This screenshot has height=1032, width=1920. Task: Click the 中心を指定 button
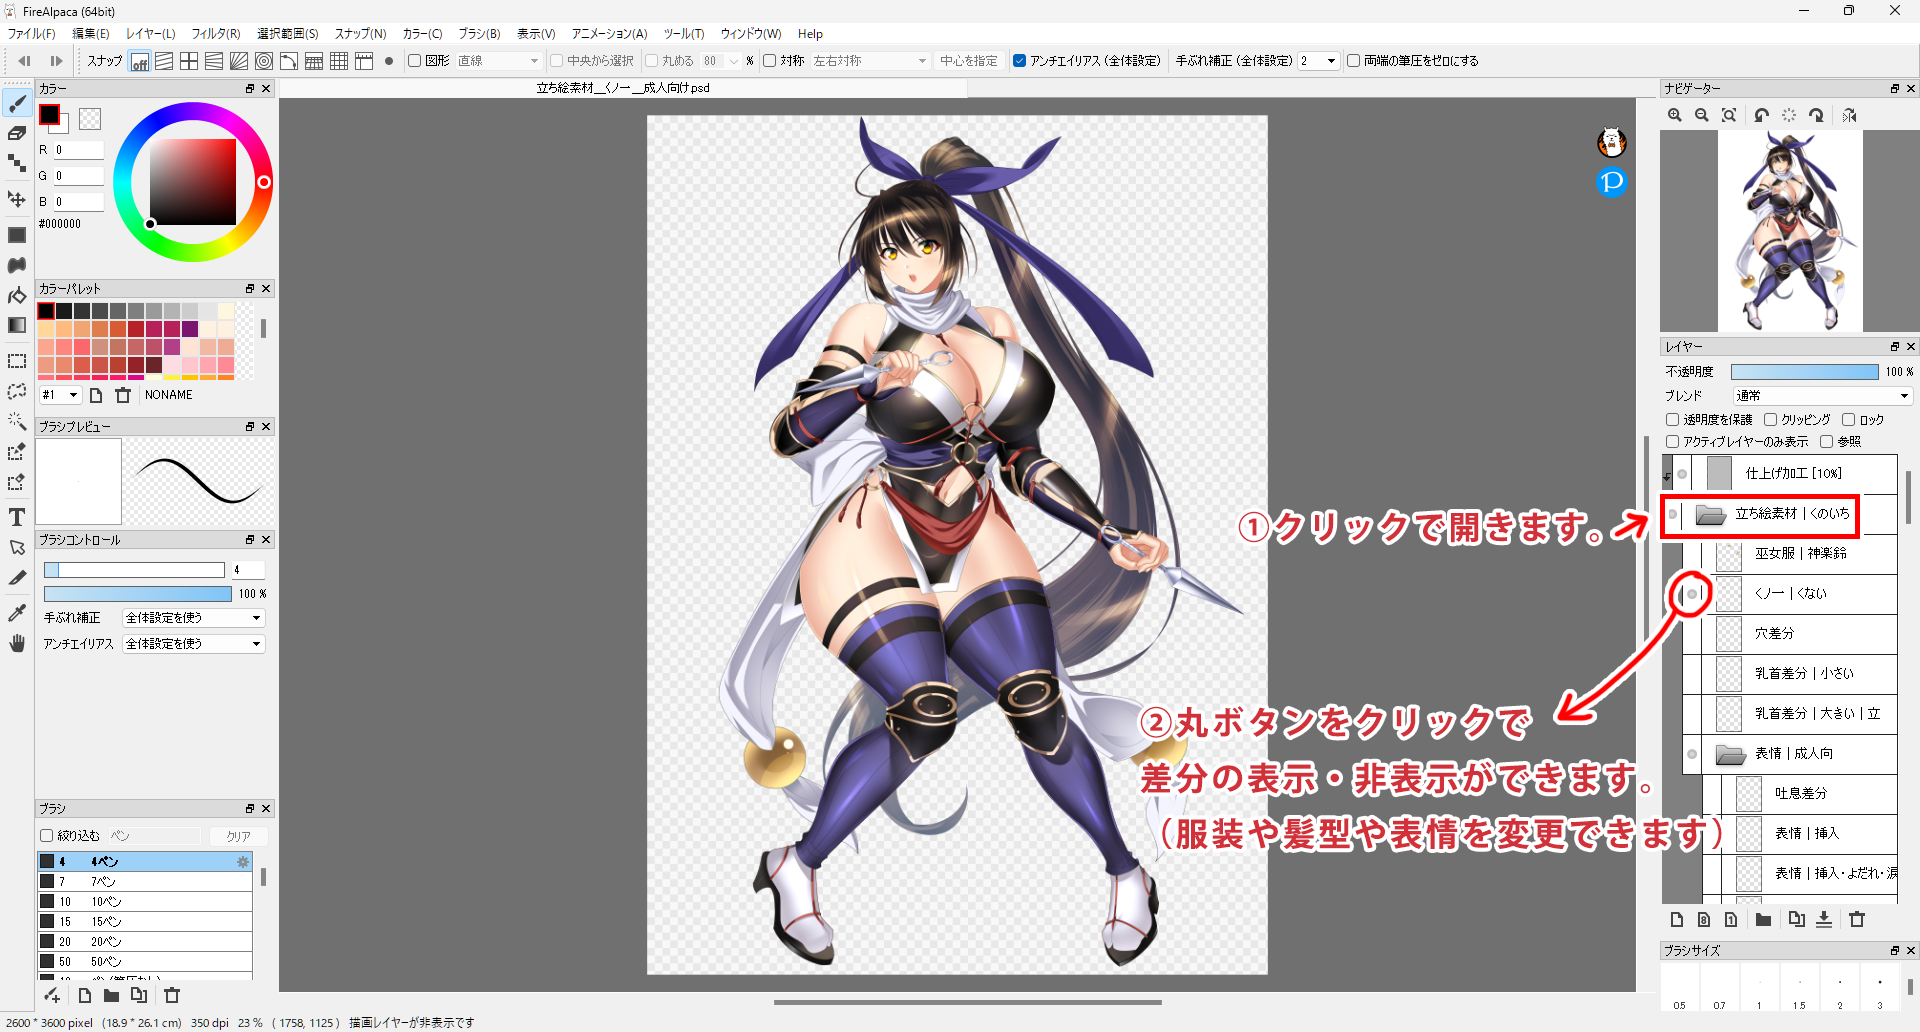(968, 61)
